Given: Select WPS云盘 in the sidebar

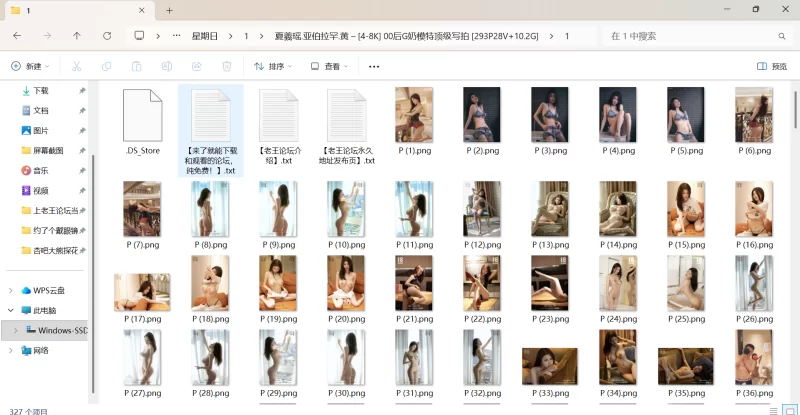Looking at the screenshot, I should (x=49, y=290).
